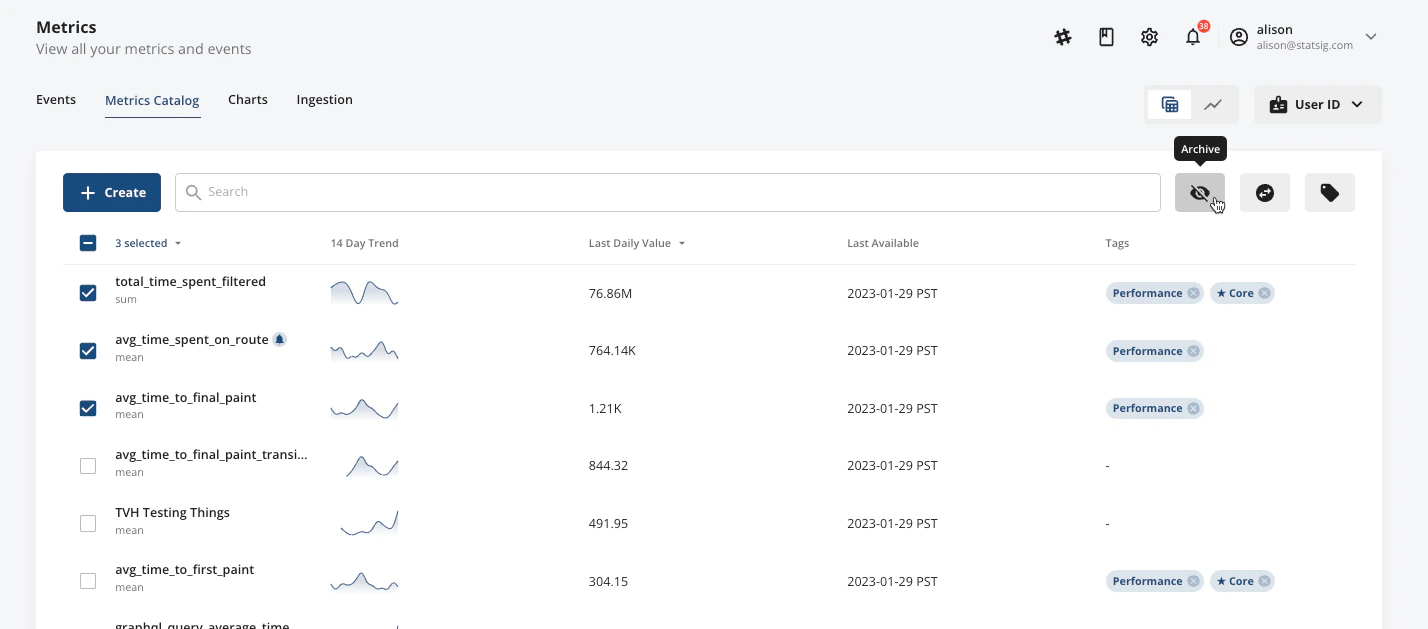Expand the alison account menu chevron
Screen dimensions: 1428x629
click(1371, 37)
